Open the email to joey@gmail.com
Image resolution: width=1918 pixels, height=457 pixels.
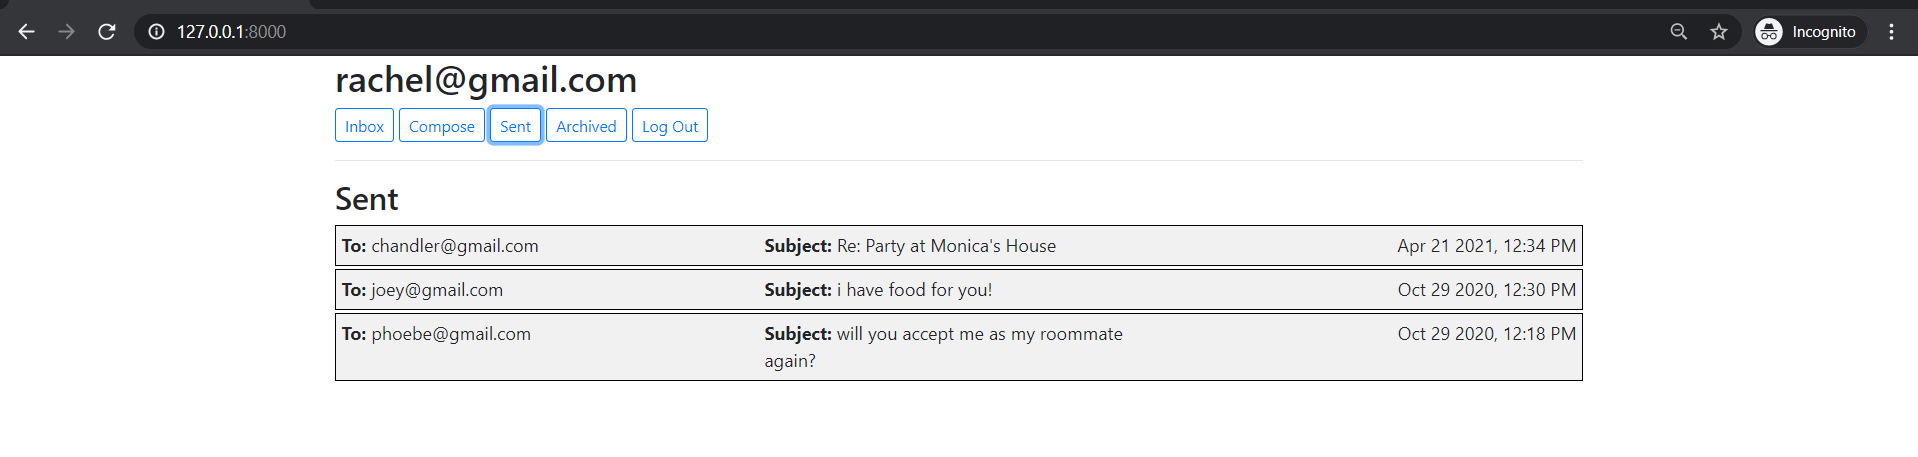point(958,290)
